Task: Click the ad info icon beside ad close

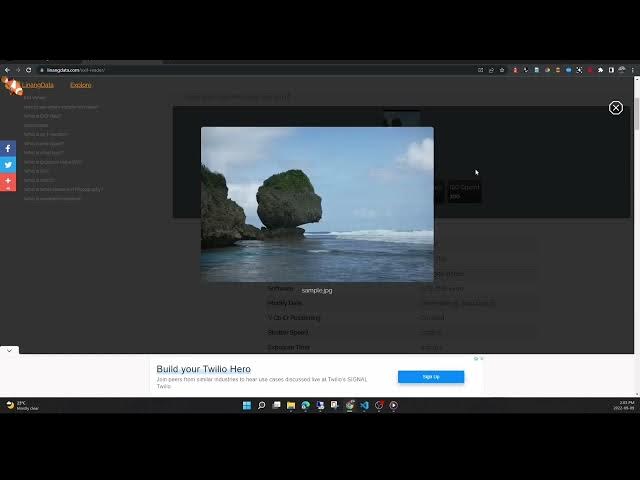Action: pos(476,358)
